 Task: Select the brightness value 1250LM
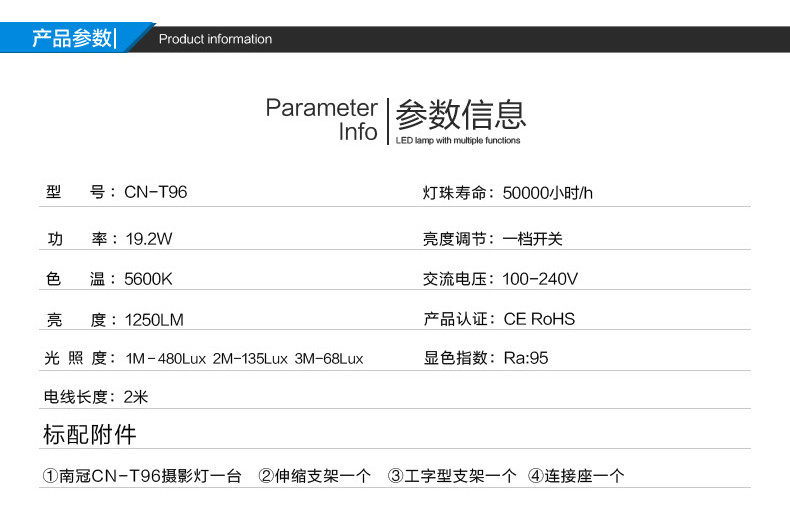(154, 320)
